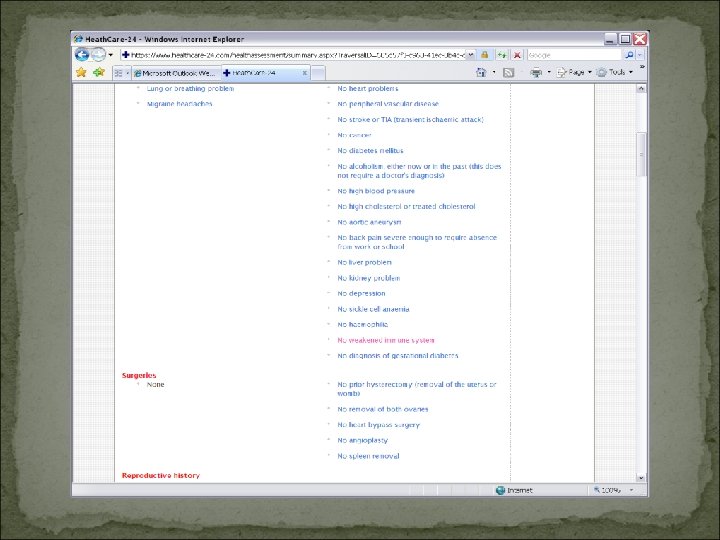Click the Print toolbar icon

pyautogui.click(x=536, y=72)
